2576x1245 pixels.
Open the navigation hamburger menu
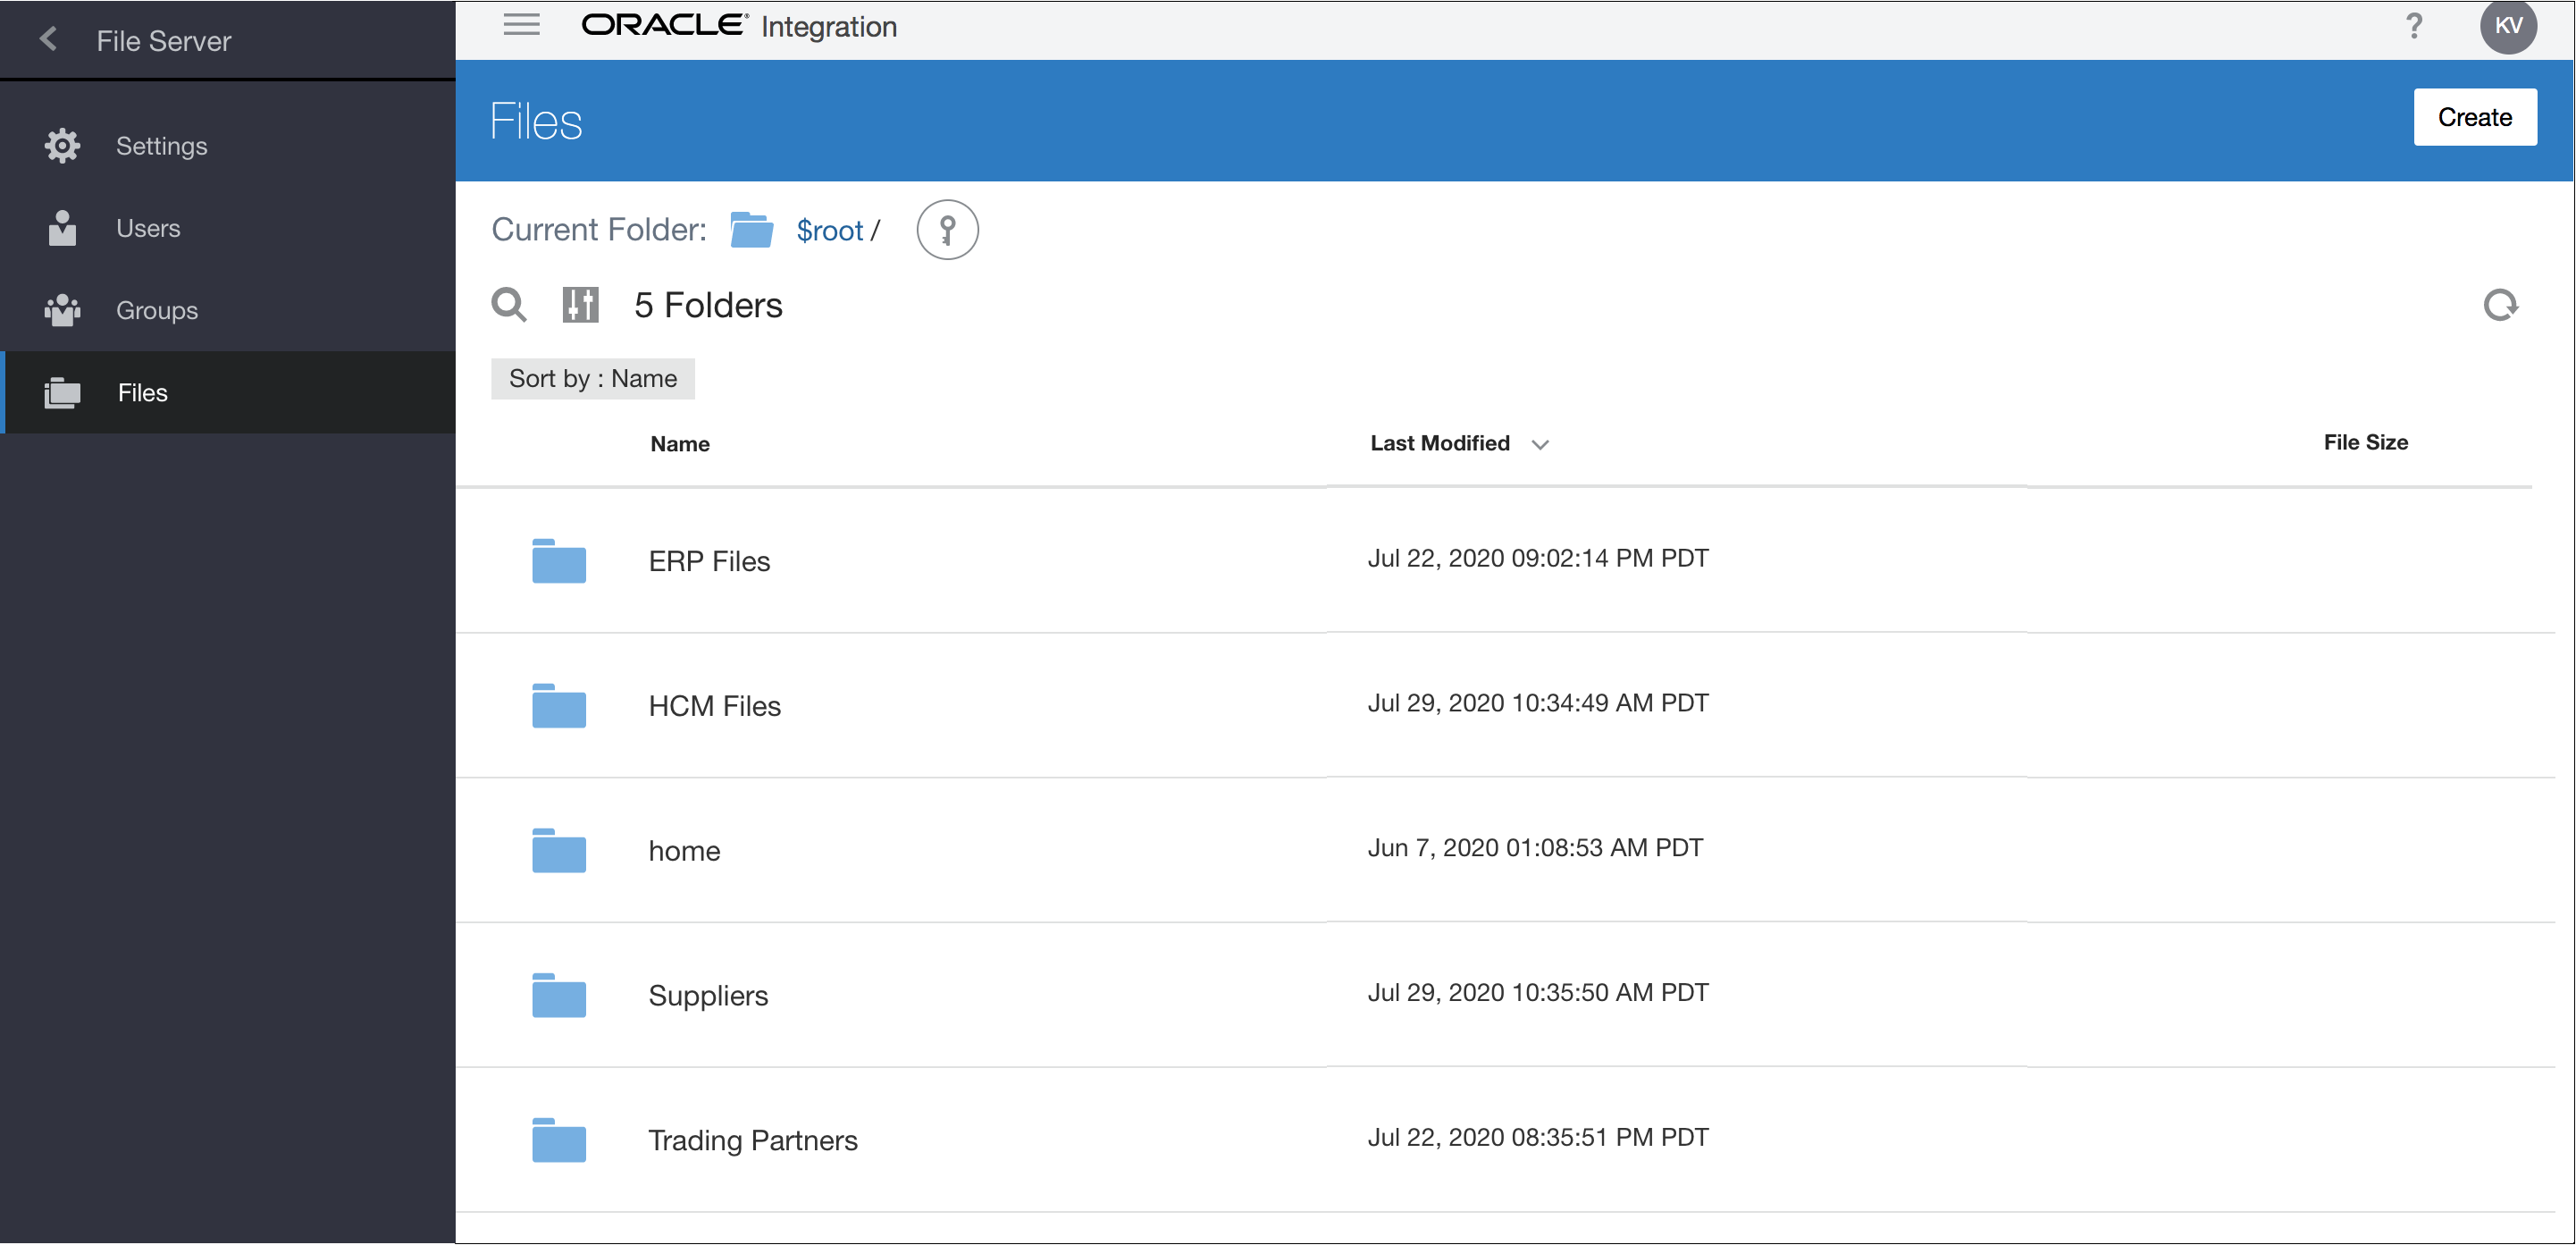[x=521, y=25]
